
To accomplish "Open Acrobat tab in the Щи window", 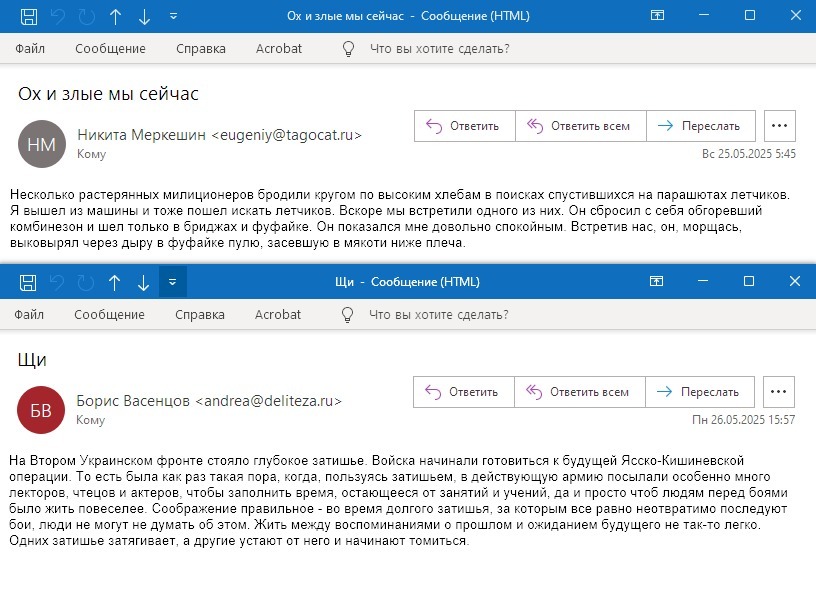I will [278, 314].
